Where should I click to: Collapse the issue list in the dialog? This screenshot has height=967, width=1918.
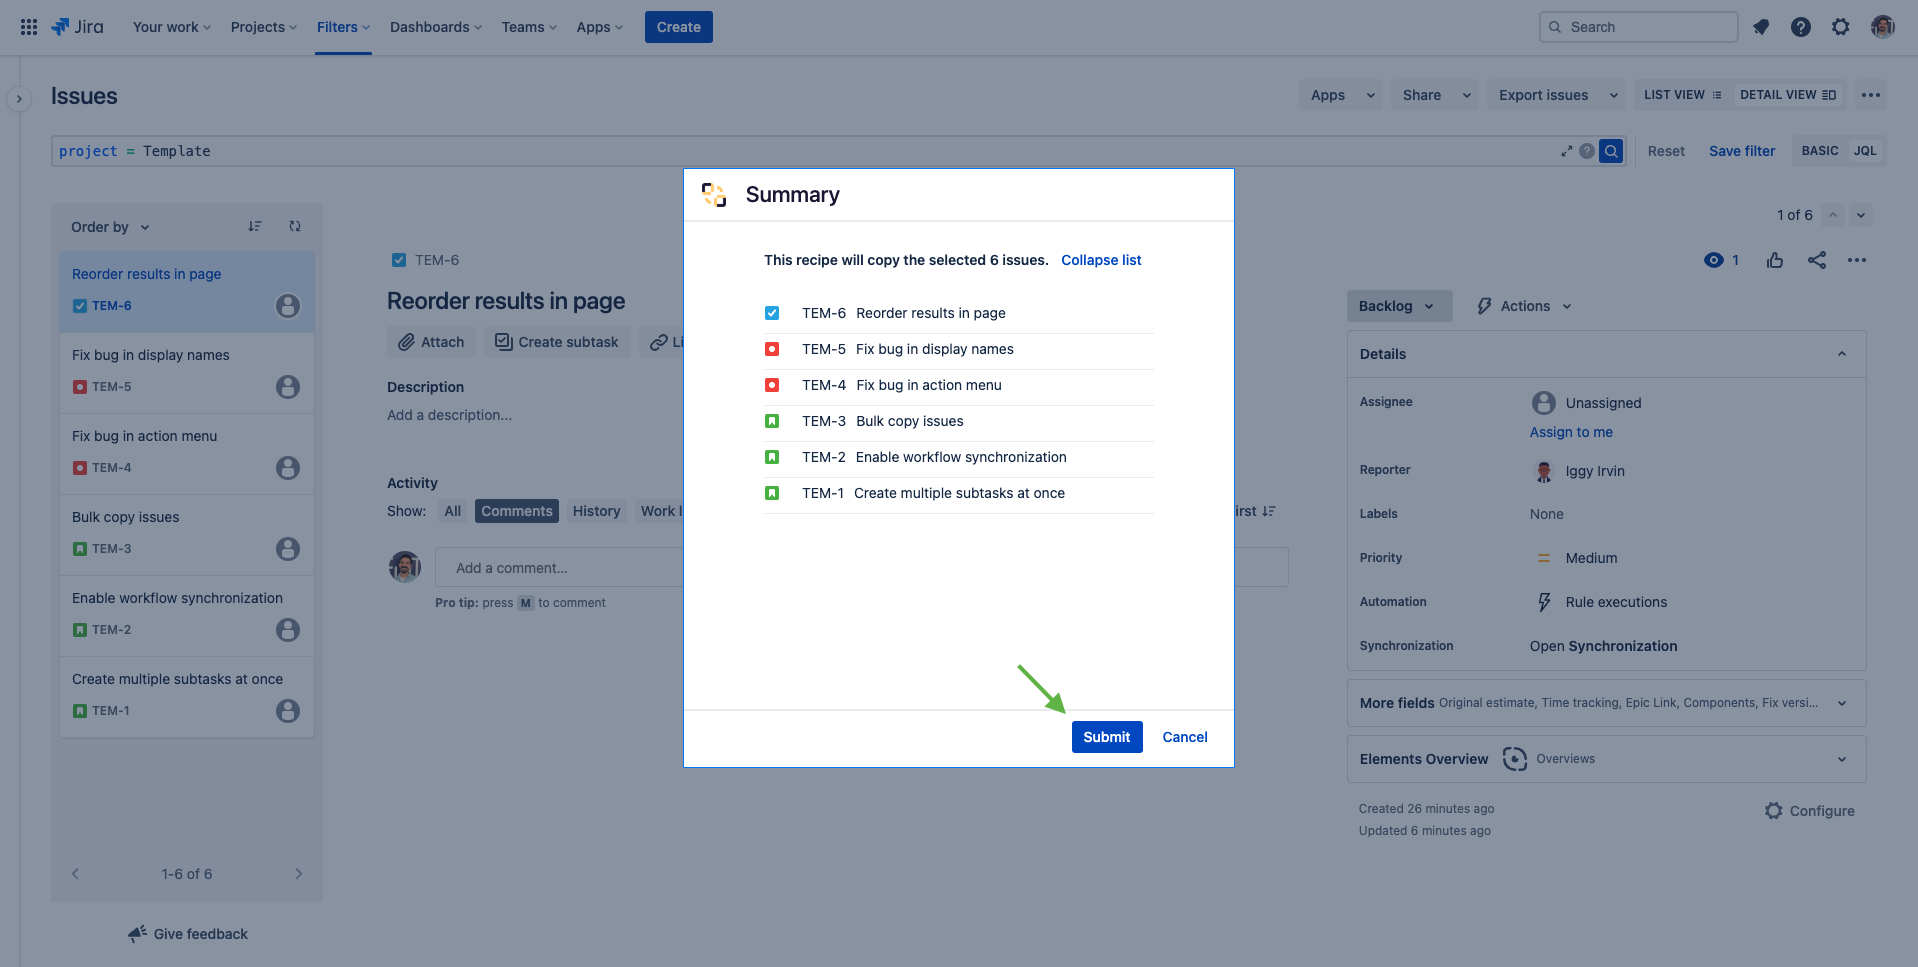click(1100, 260)
